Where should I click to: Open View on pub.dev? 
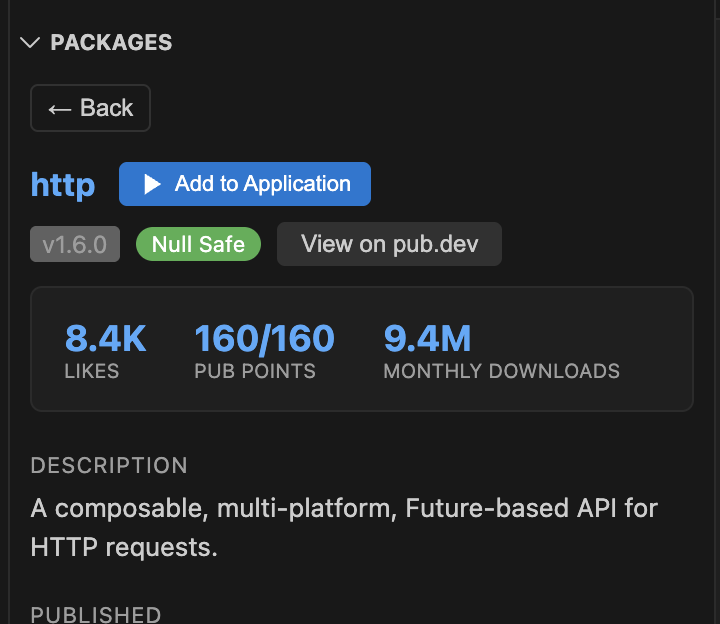pyautogui.click(x=389, y=244)
